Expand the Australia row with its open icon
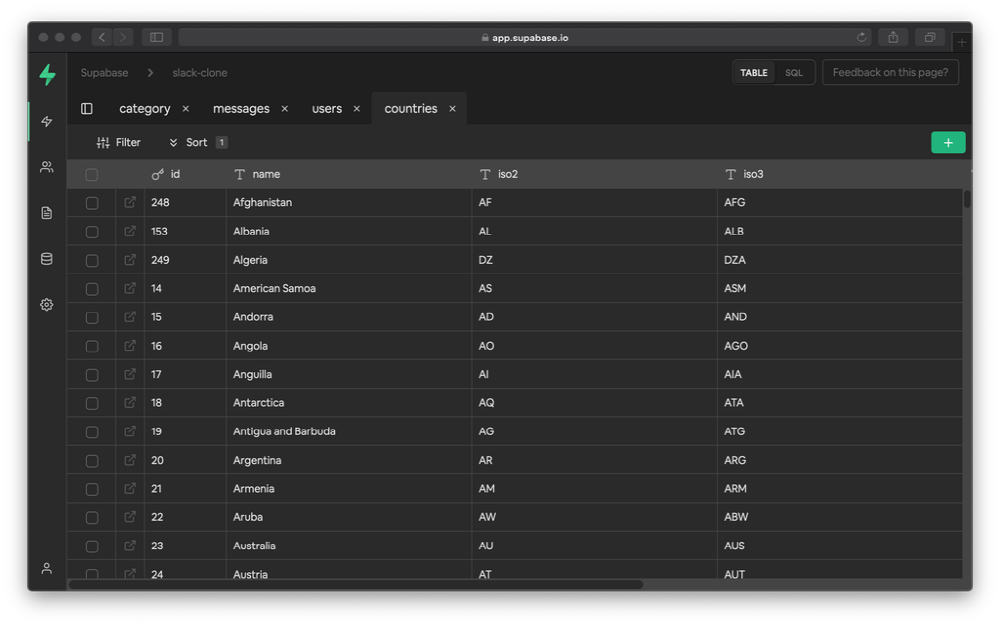The height and width of the screenshot is (625, 1000). (x=130, y=546)
